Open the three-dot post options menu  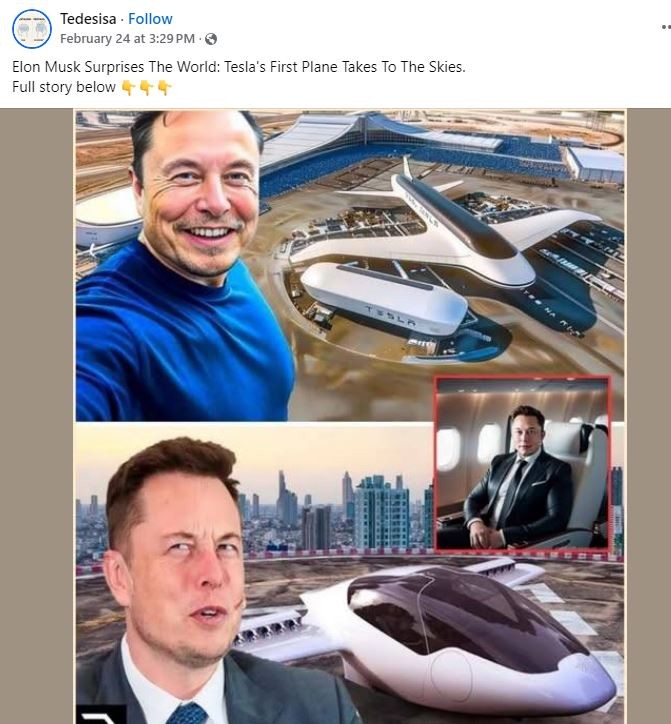(666, 27)
